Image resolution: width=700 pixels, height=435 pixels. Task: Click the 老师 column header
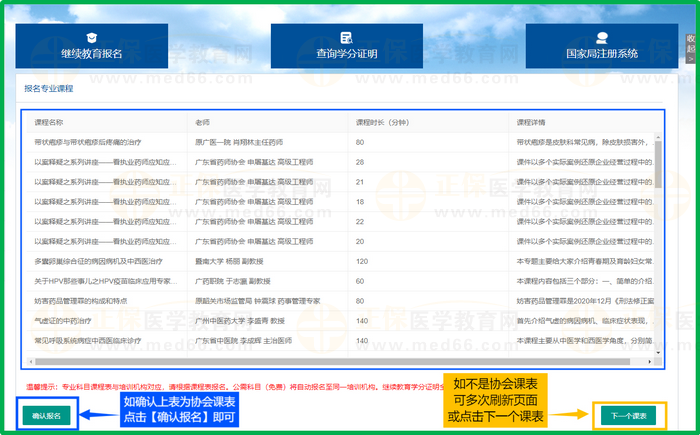click(x=203, y=122)
